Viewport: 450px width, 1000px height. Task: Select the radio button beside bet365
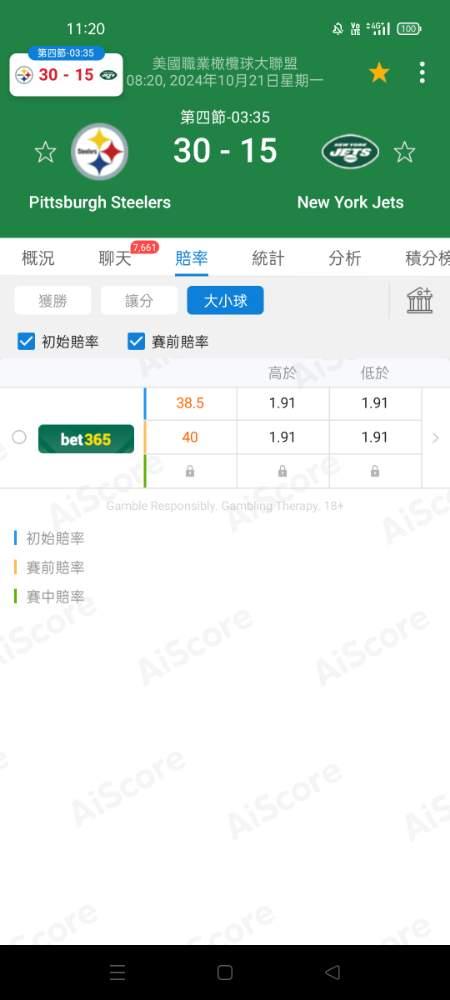pos(20,438)
